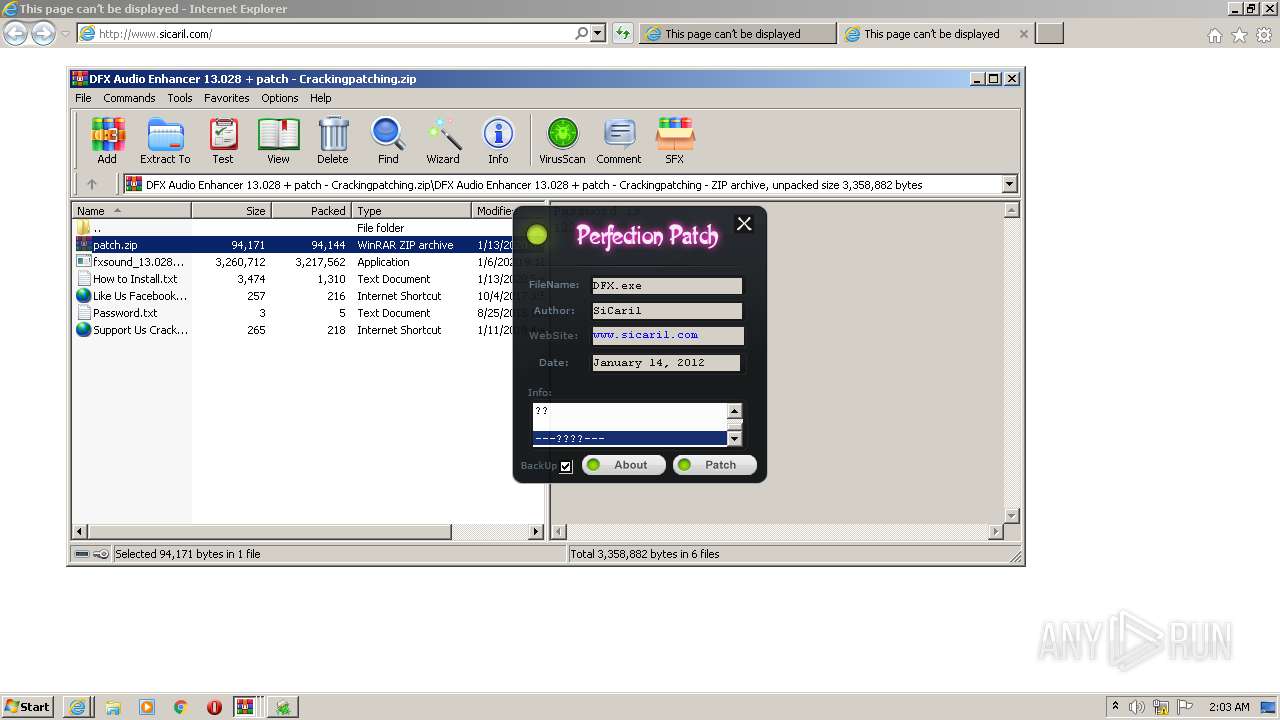Click the Start button
1280x720 pixels.
27,707
